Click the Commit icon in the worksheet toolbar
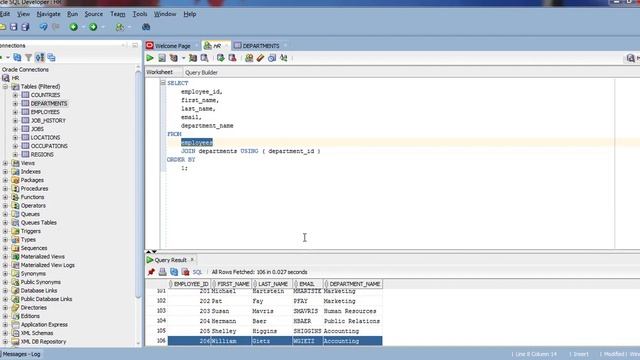 pos(220,58)
